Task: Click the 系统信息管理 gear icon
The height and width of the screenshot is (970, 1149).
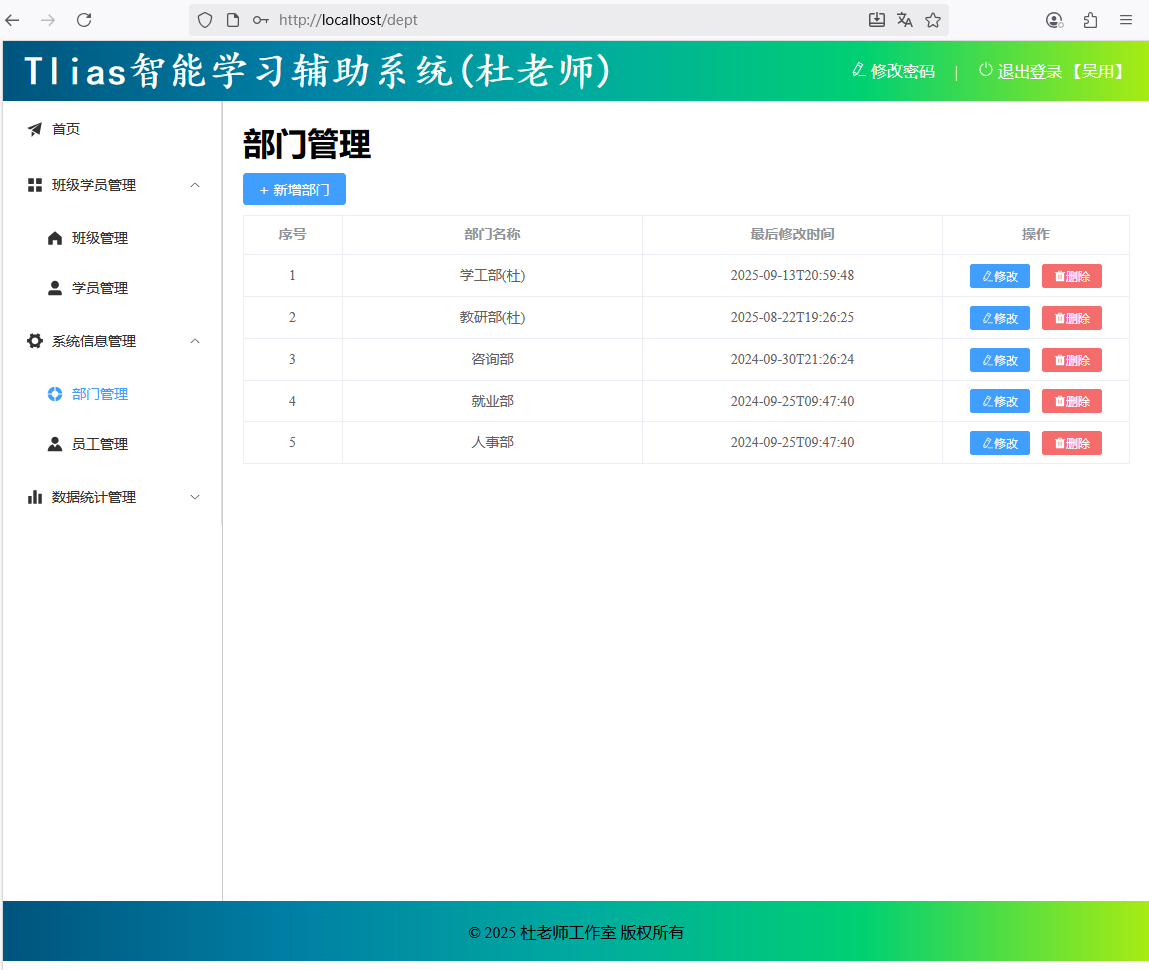Action: pyautogui.click(x=35, y=341)
